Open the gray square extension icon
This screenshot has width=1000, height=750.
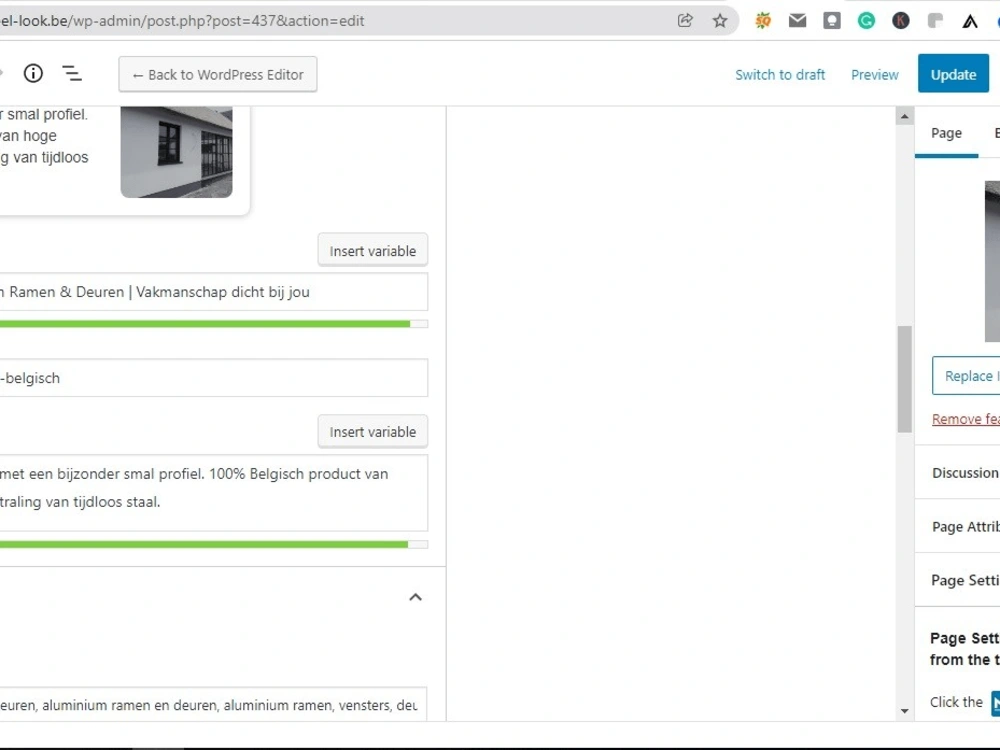pyautogui.click(x=832, y=20)
